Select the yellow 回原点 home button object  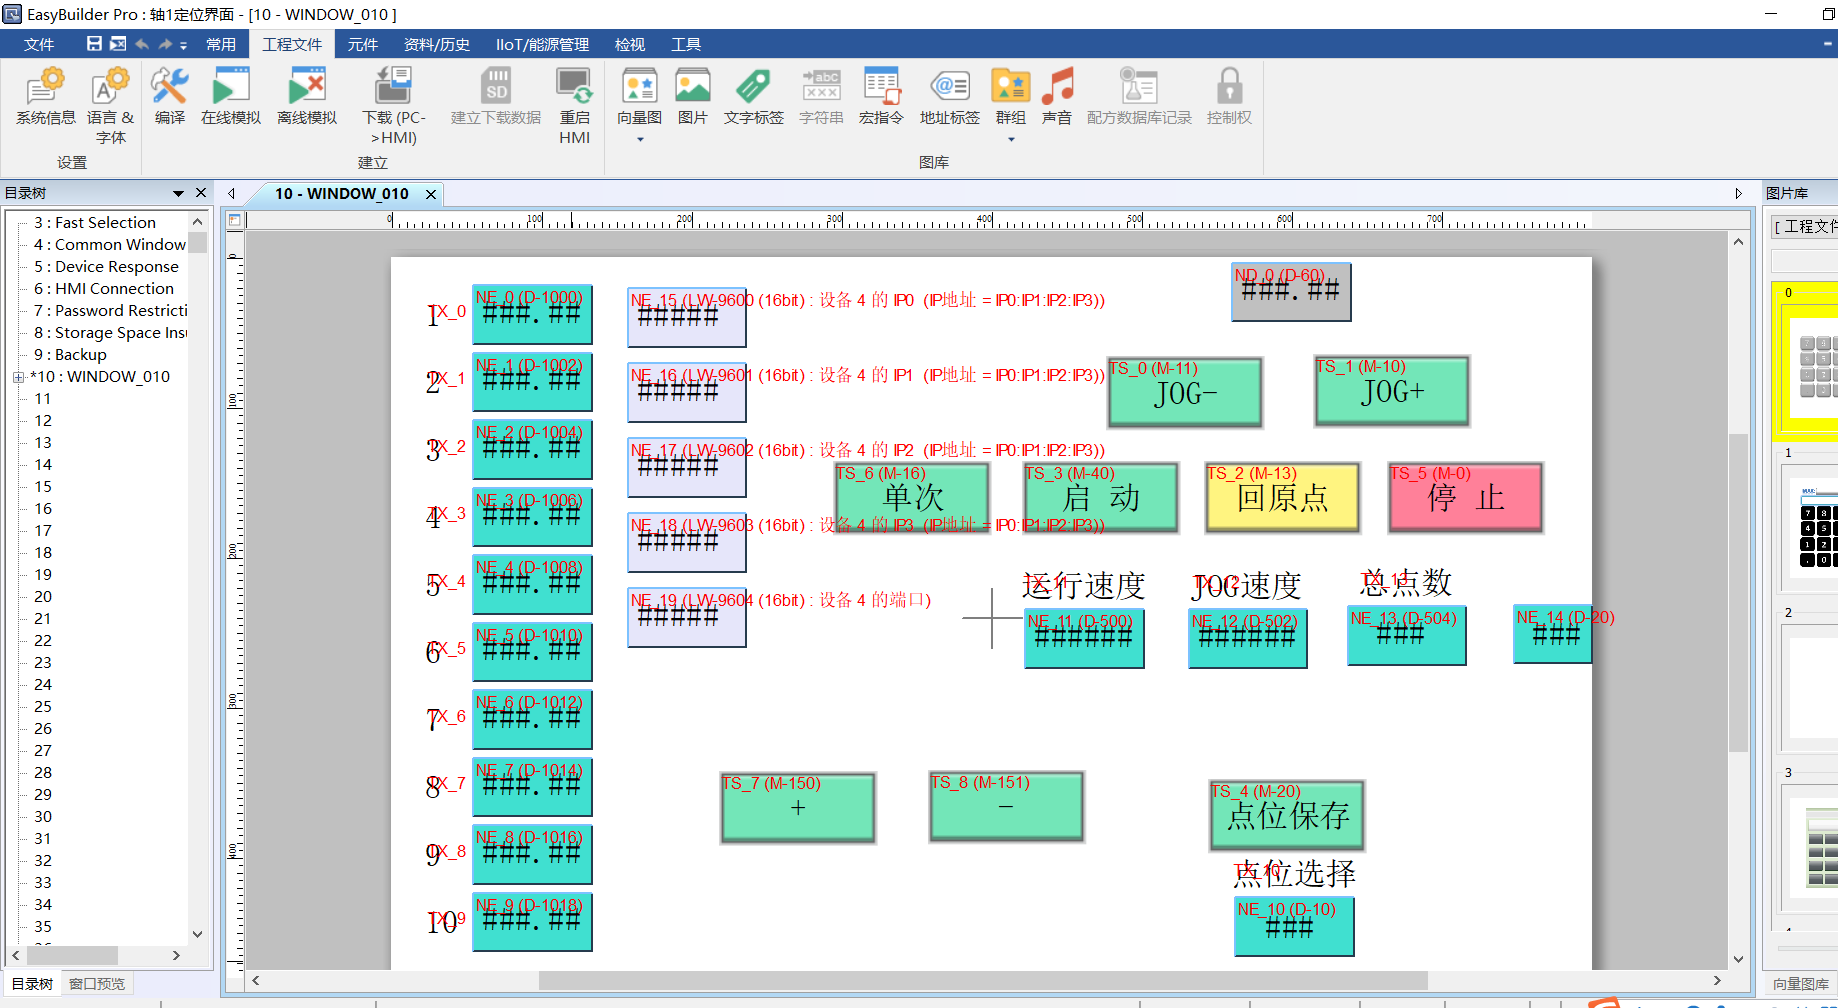click(1282, 498)
